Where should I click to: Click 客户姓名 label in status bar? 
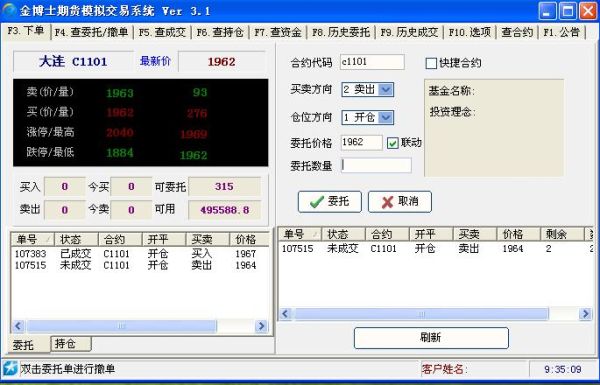coord(444,369)
